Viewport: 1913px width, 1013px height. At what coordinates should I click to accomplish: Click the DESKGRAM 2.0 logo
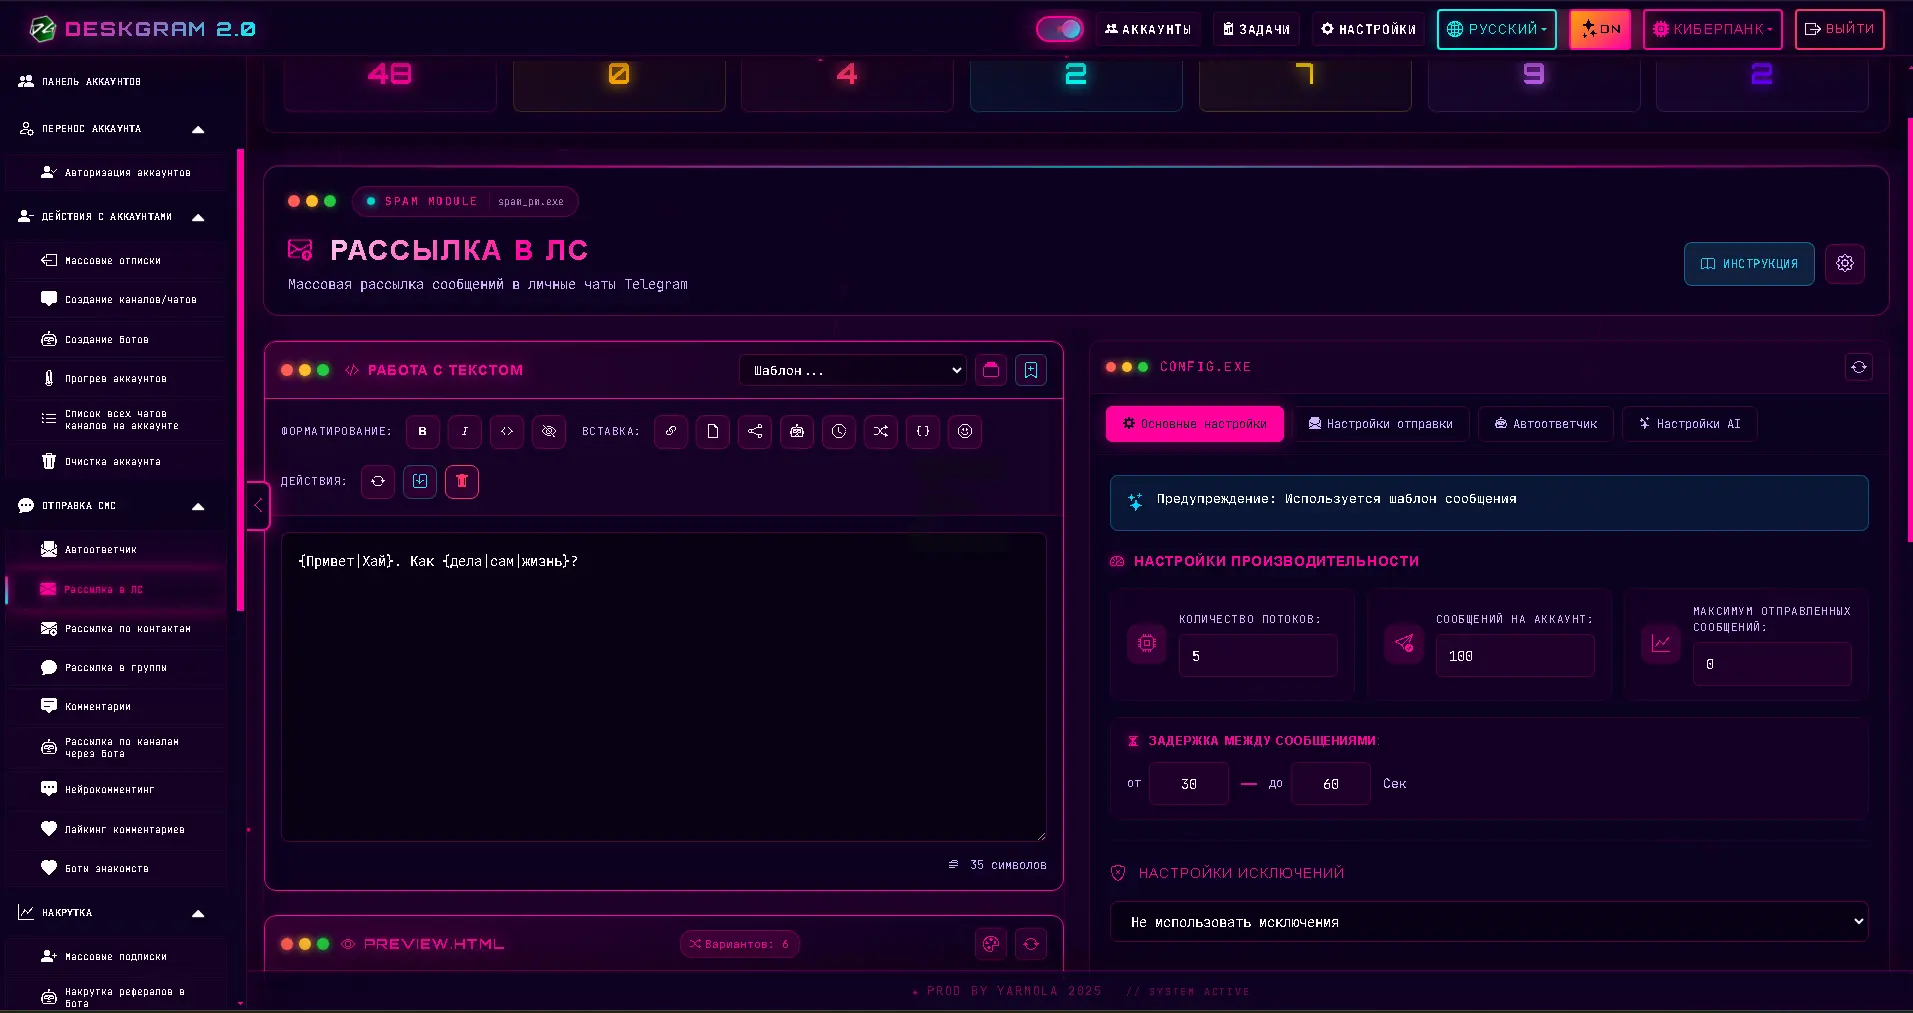[143, 29]
